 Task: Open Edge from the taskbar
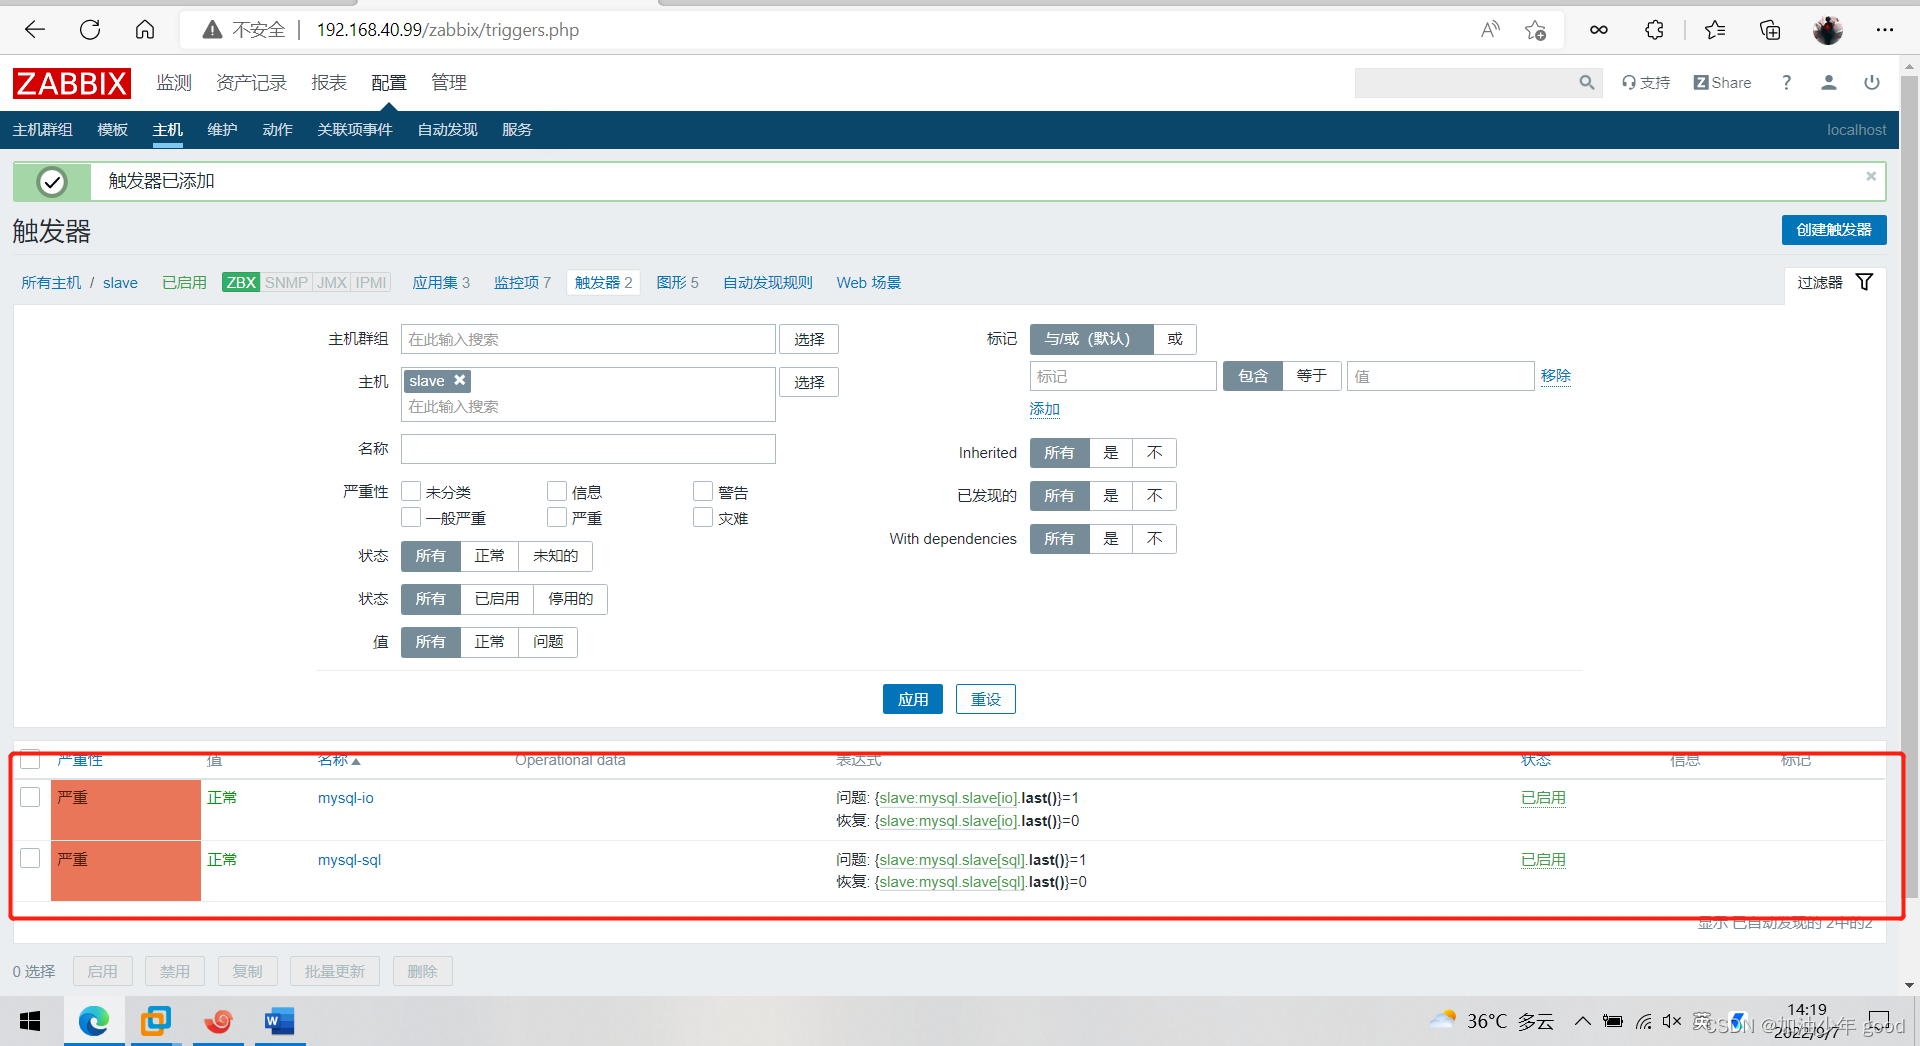click(94, 1021)
